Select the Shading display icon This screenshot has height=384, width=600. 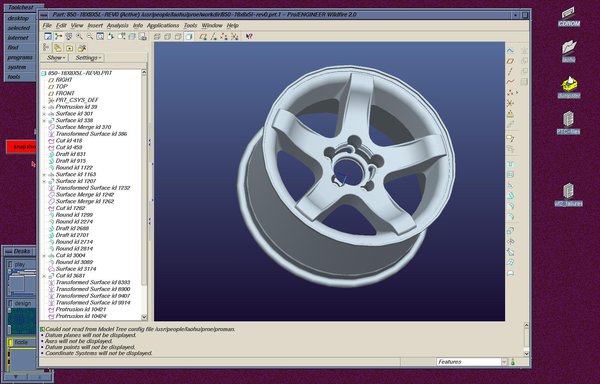(189, 37)
